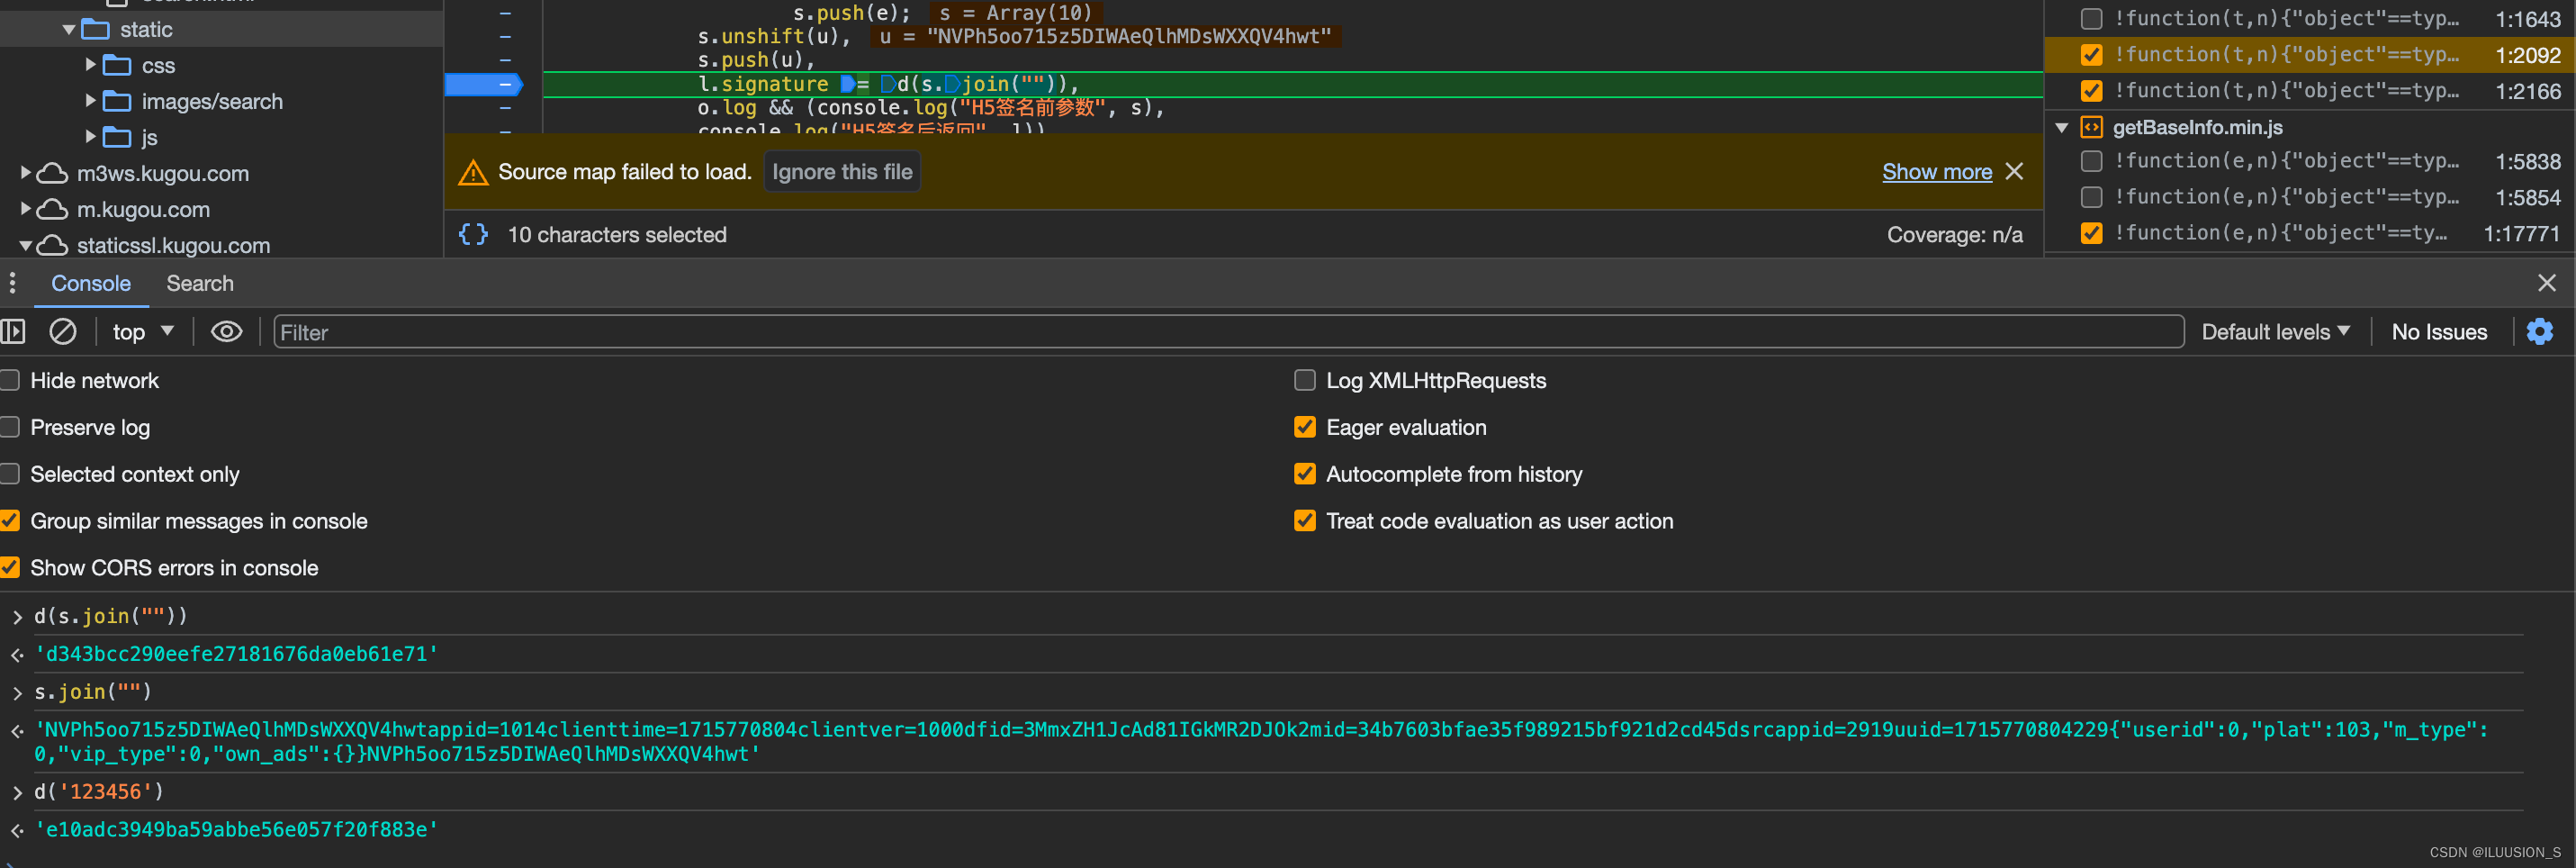Screen dimensions: 2576x868
Task: Click Coverage: n/a status
Action: click(x=1954, y=235)
